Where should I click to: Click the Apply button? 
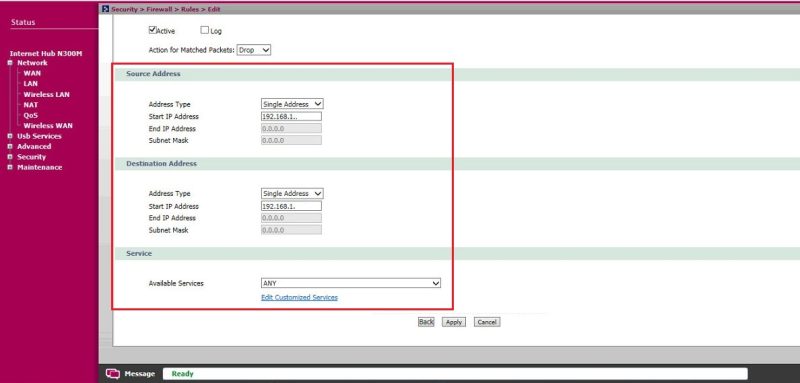(x=454, y=322)
